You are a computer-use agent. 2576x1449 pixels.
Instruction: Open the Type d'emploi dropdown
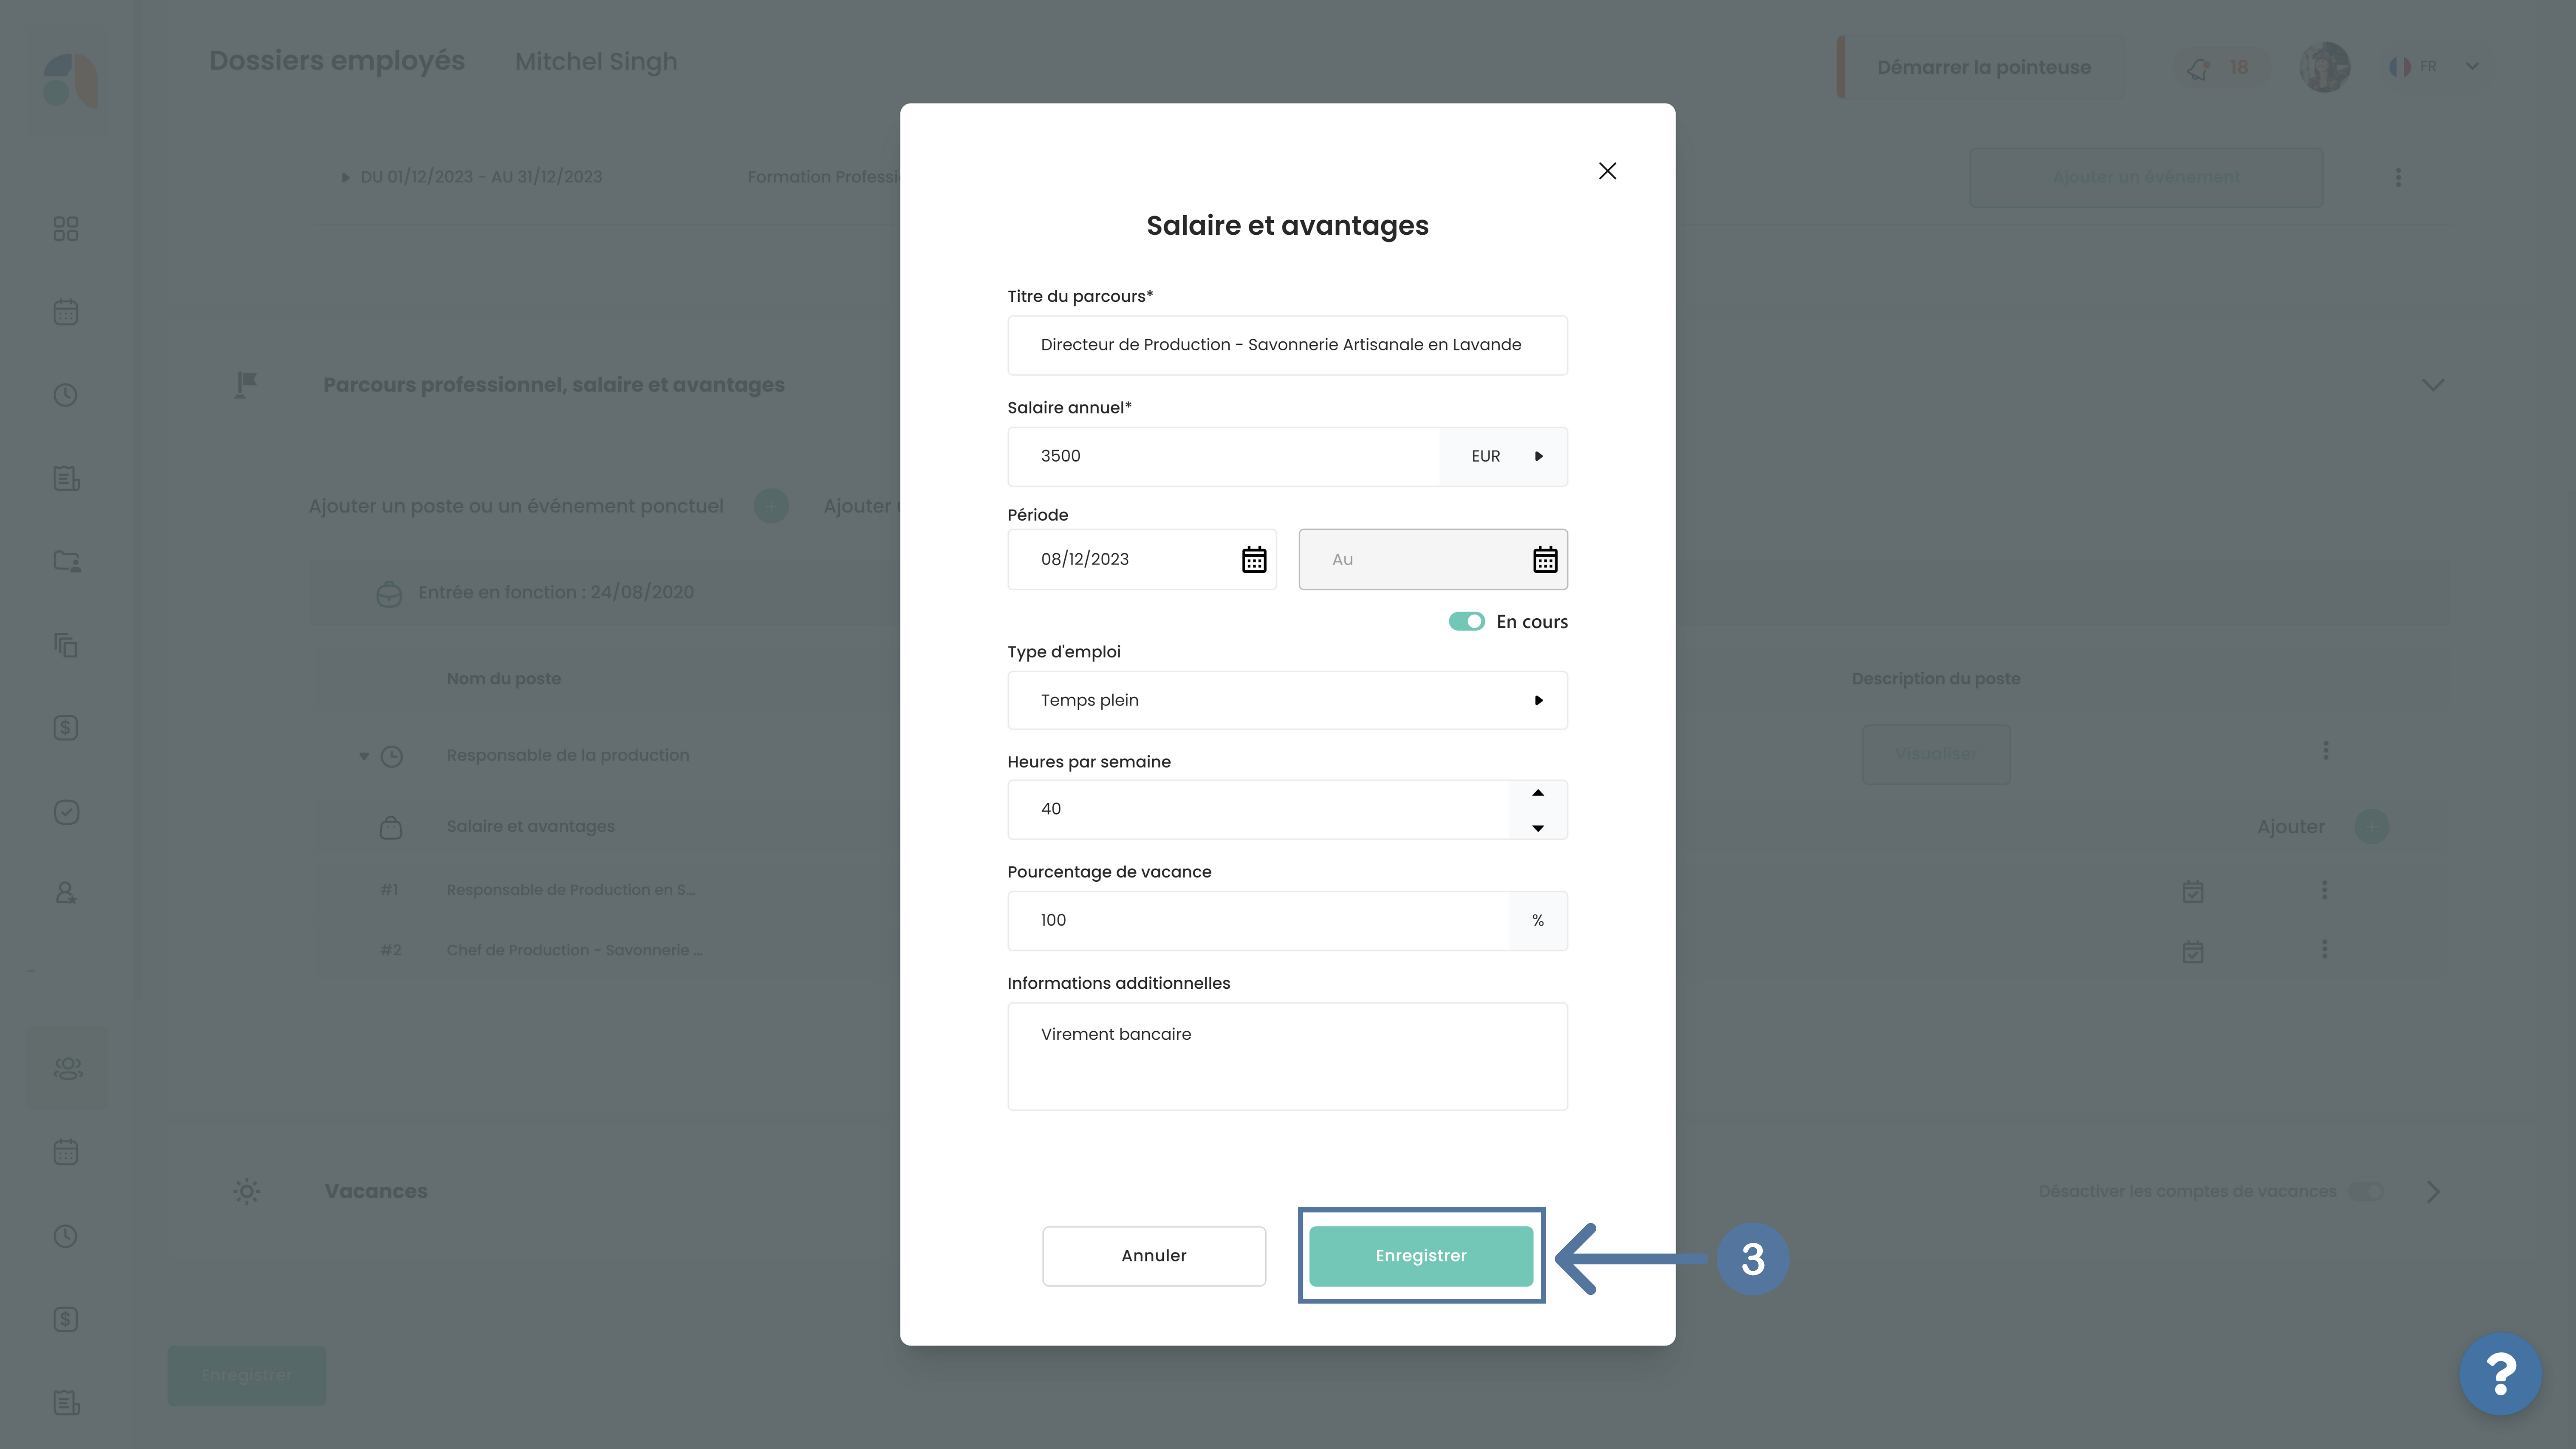[x=1287, y=700]
